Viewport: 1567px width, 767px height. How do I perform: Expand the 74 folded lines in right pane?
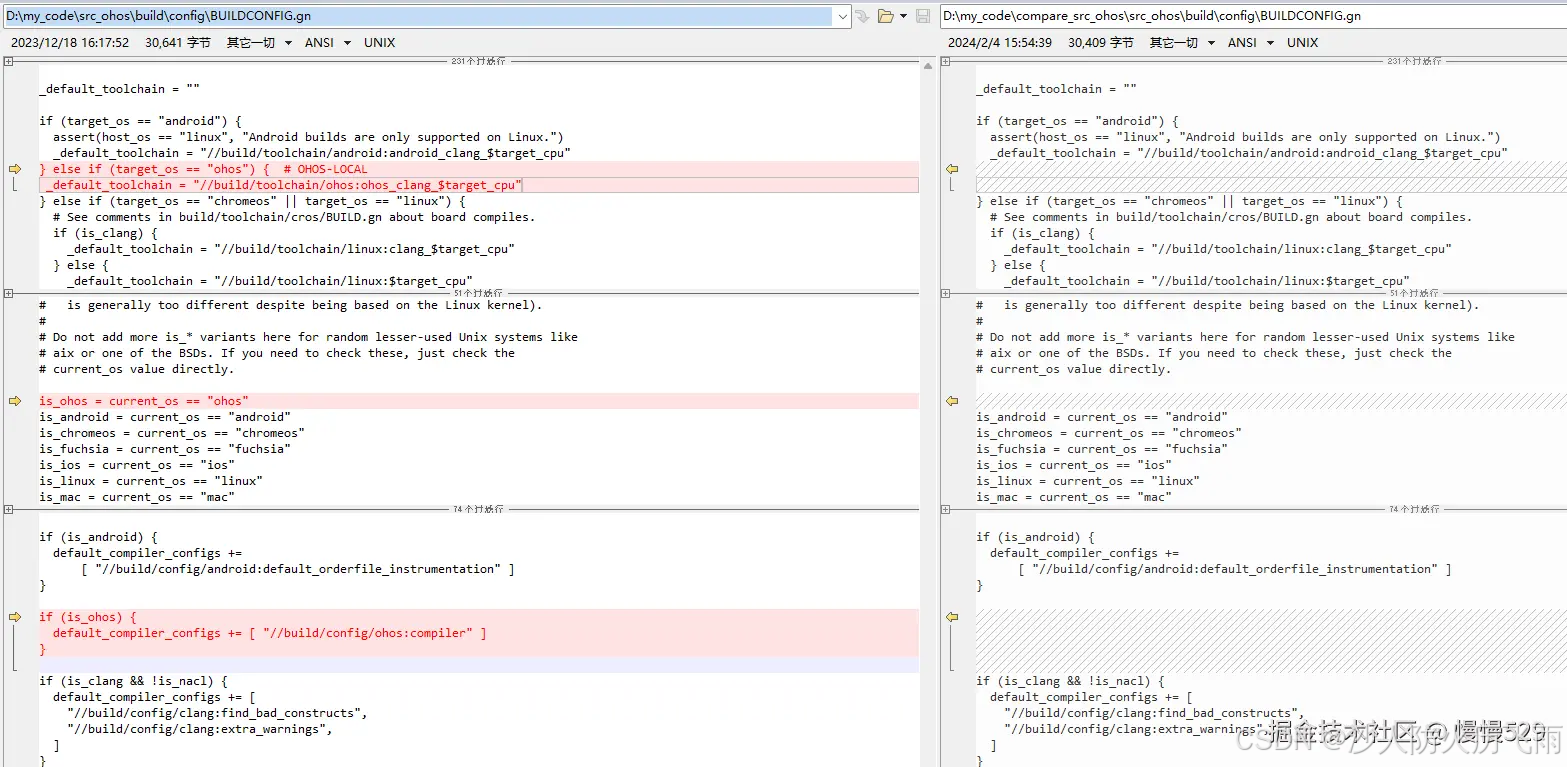click(x=945, y=509)
